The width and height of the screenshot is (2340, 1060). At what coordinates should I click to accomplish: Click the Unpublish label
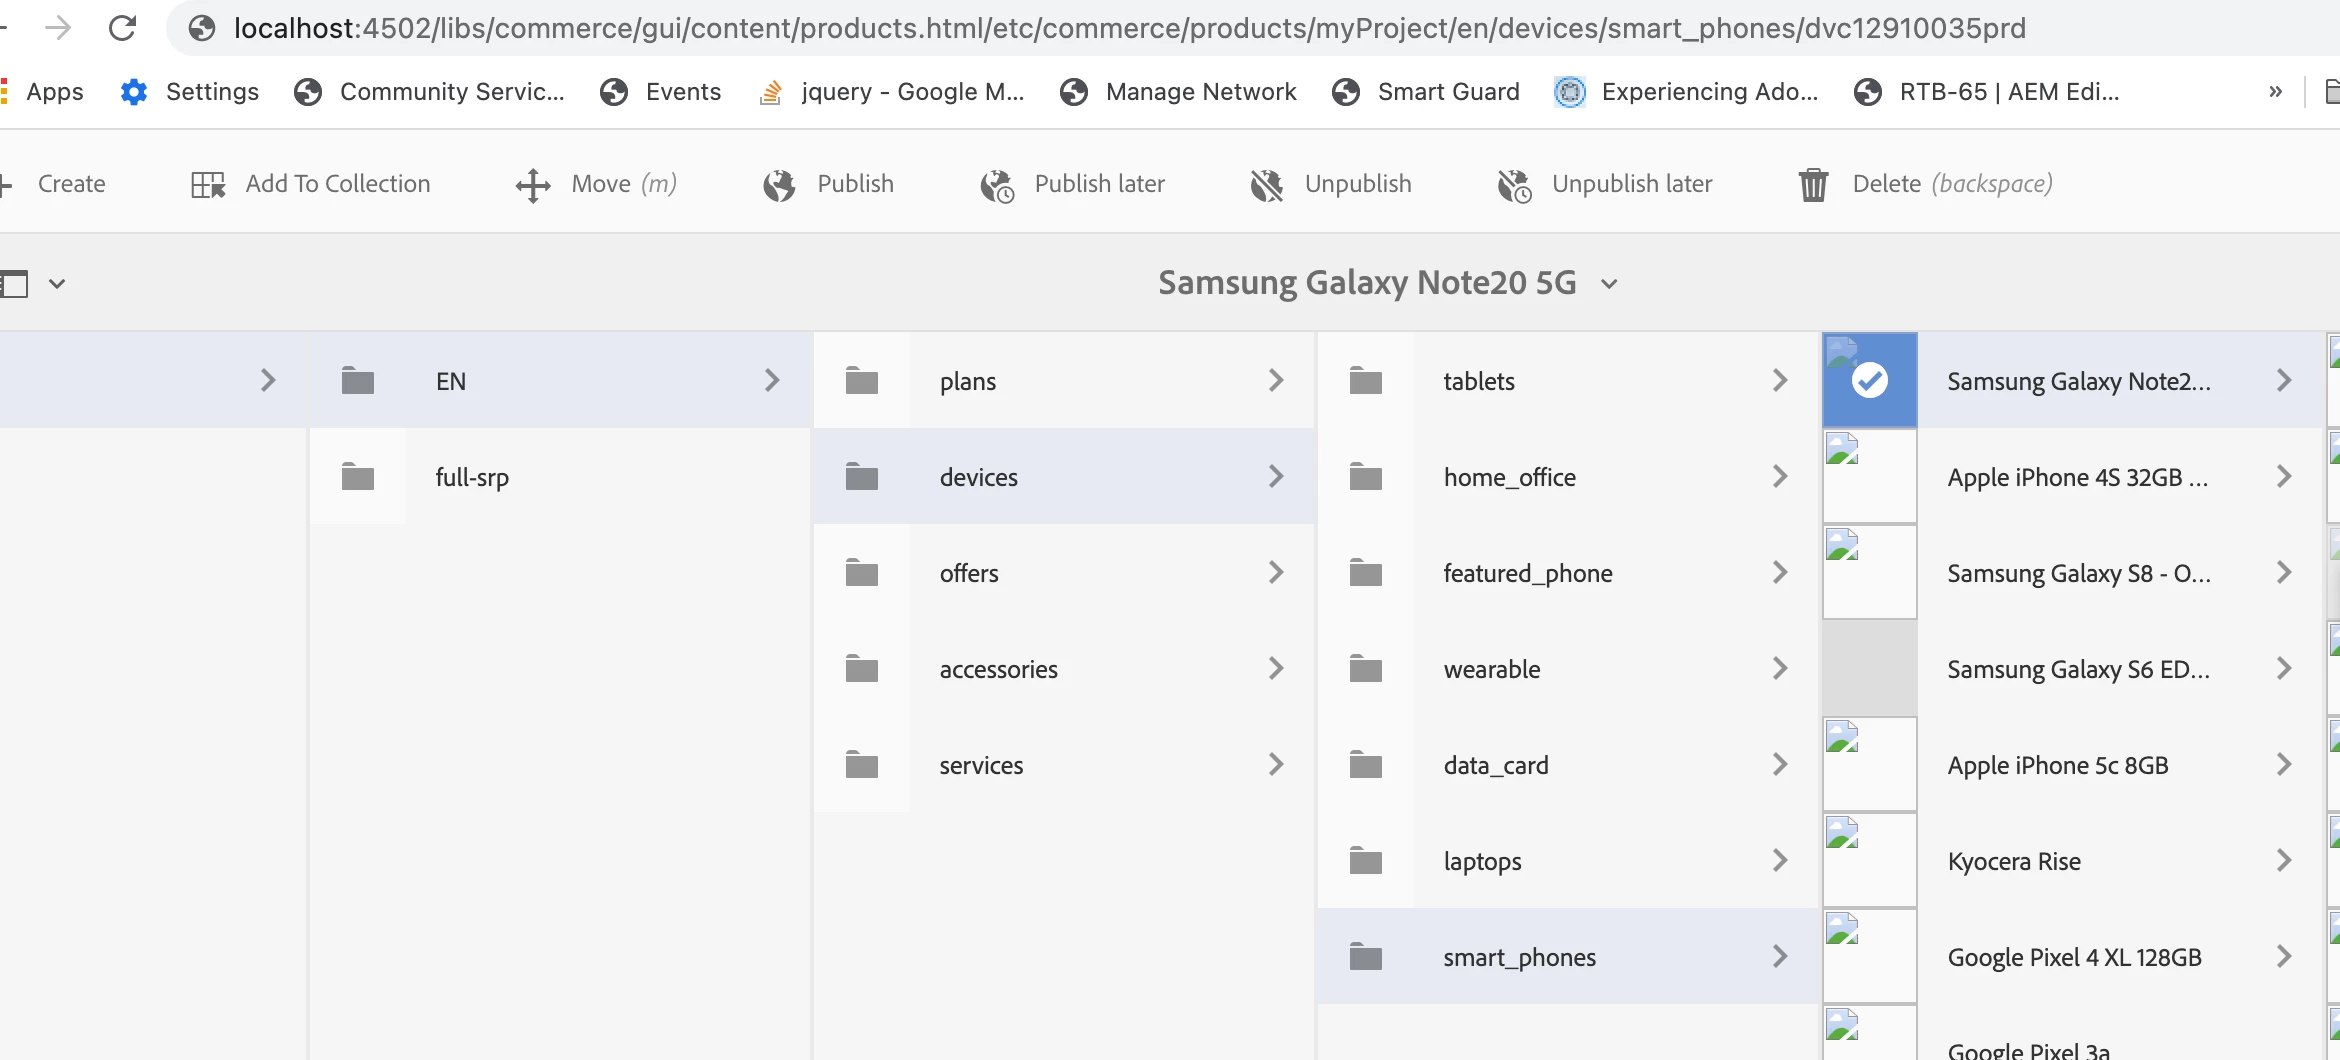click(x=1358, y=184)
